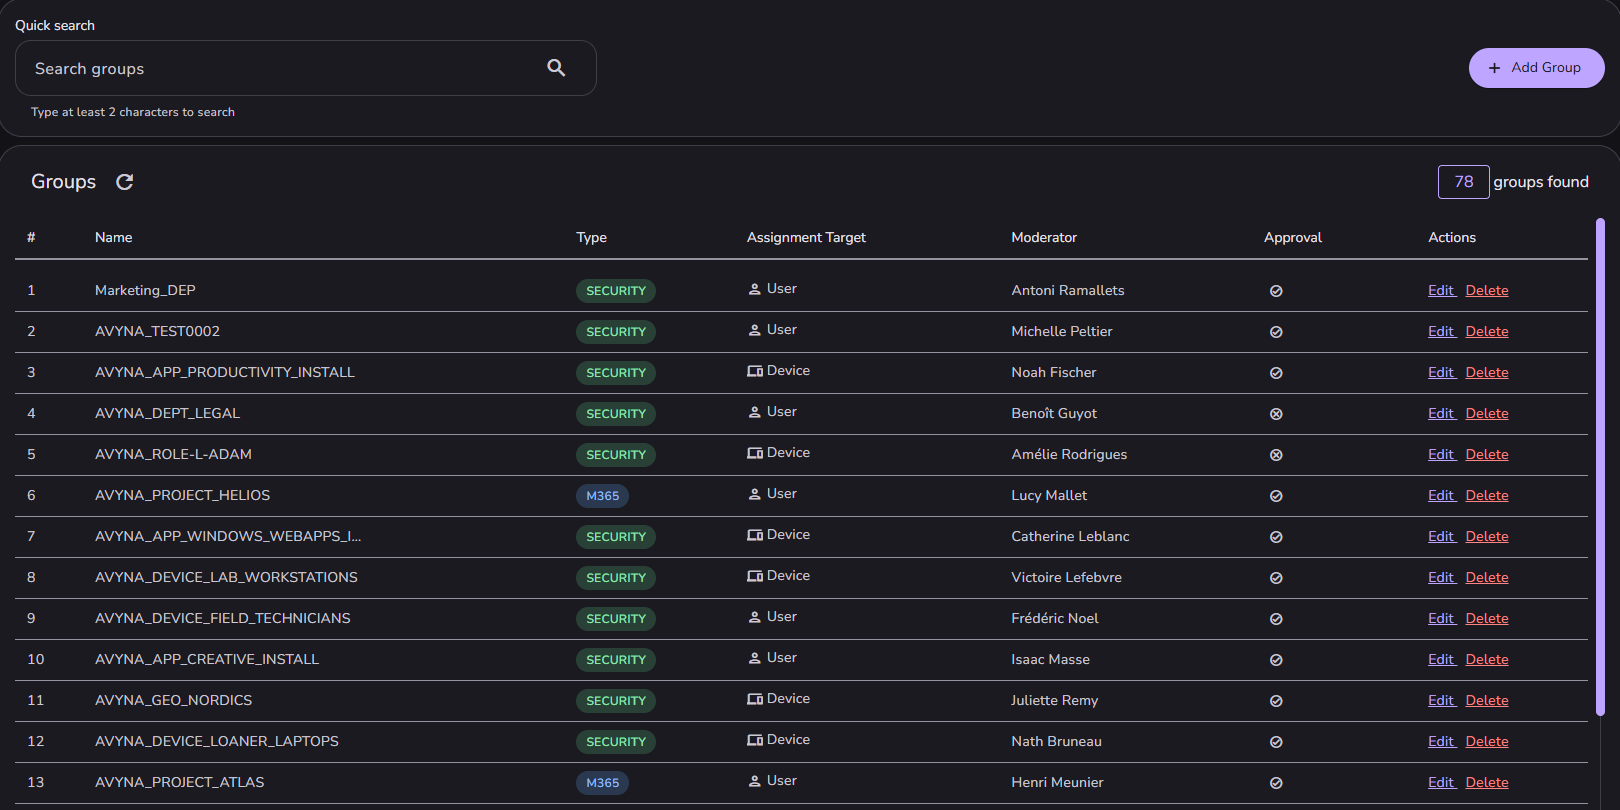1620x810 pixels.
Task: Click approval status icon for AVYNA_ROLE-L-ADAM
Action: click(x=1276, y=455)
